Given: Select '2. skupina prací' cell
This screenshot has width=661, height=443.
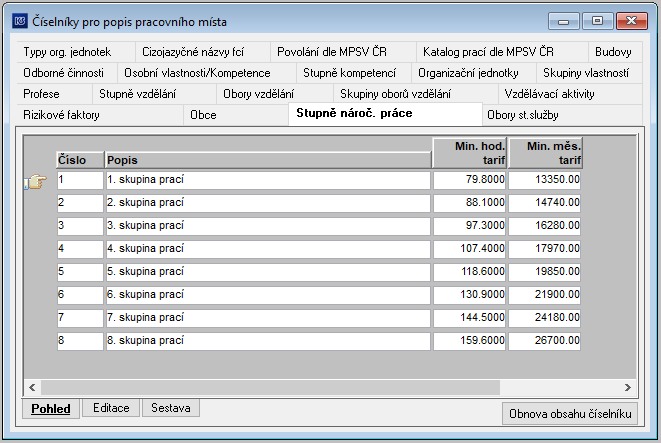Looking at the screenshot, I should tap(268, 203).
